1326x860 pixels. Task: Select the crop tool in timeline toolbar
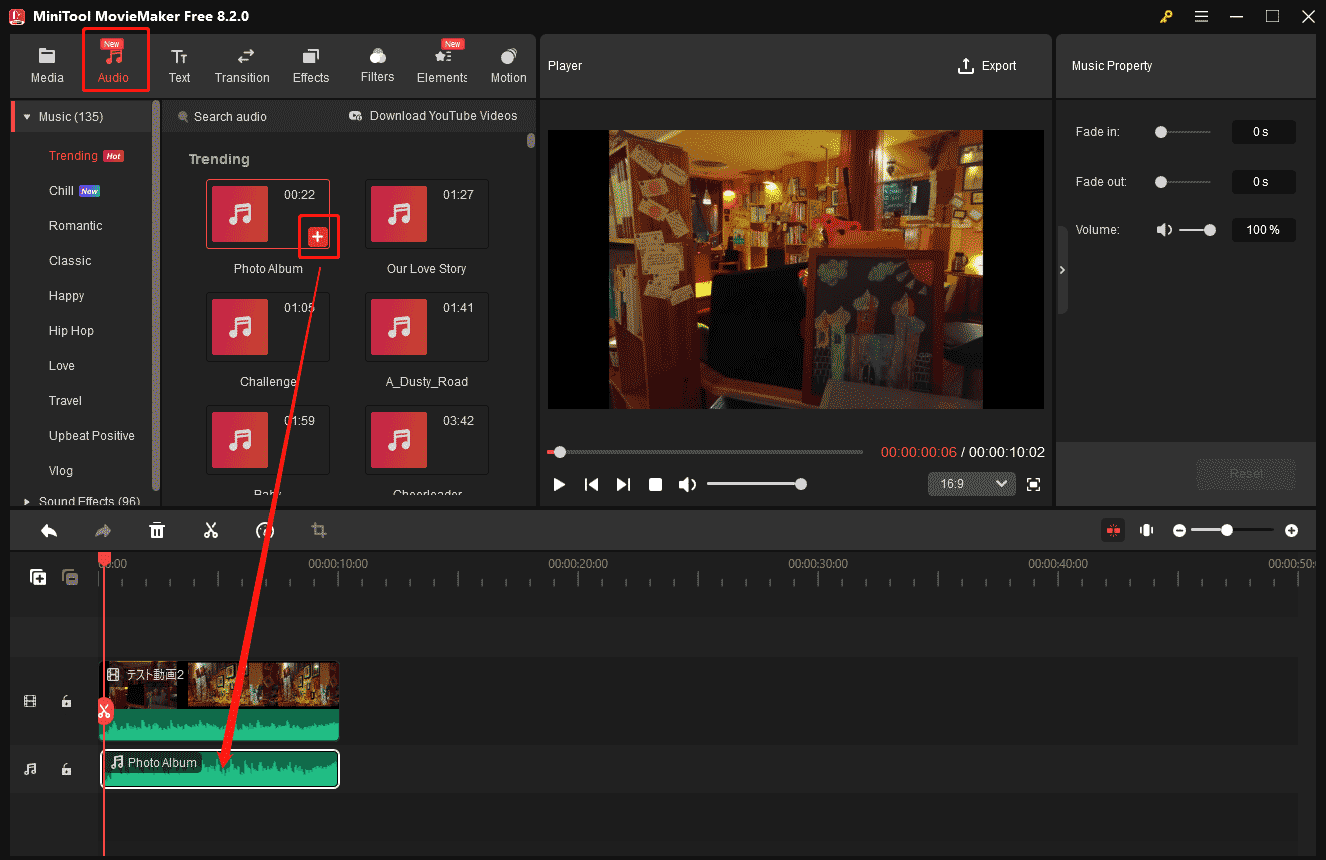pyautogui.click(x=319, y=530)
